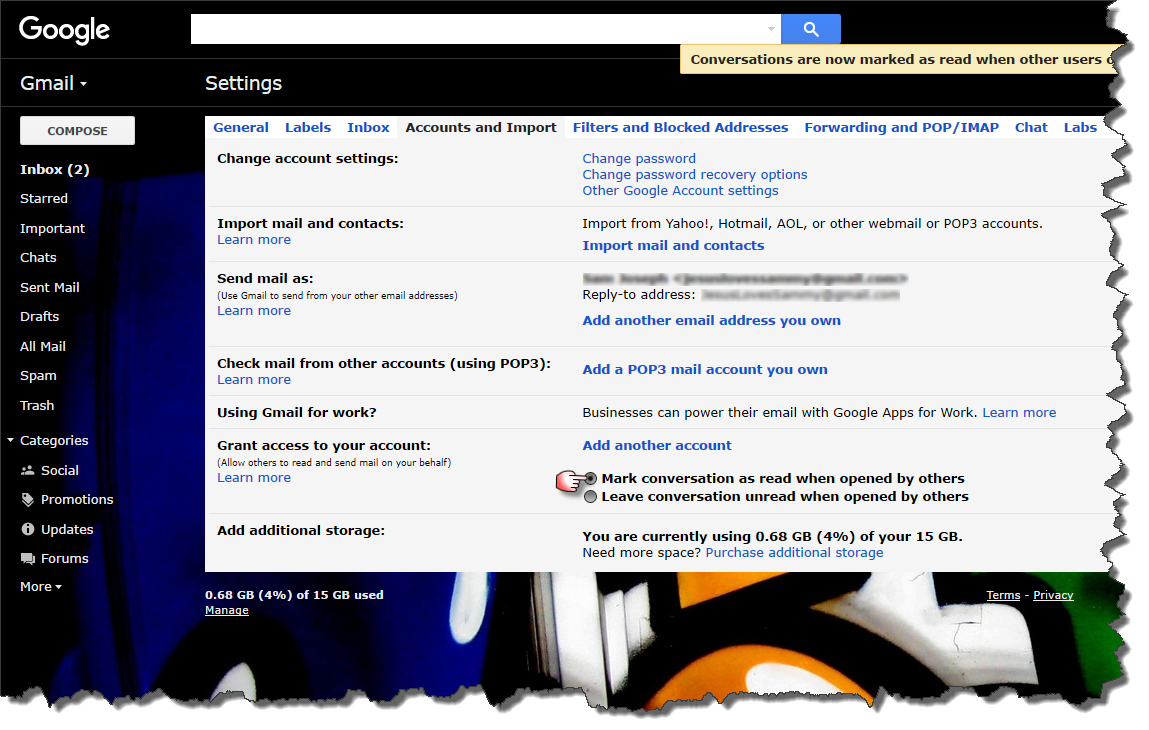The height and width of the screenshot is (730, 1149).
Task: Click the Manage storage link
Action: click(226, 611)
